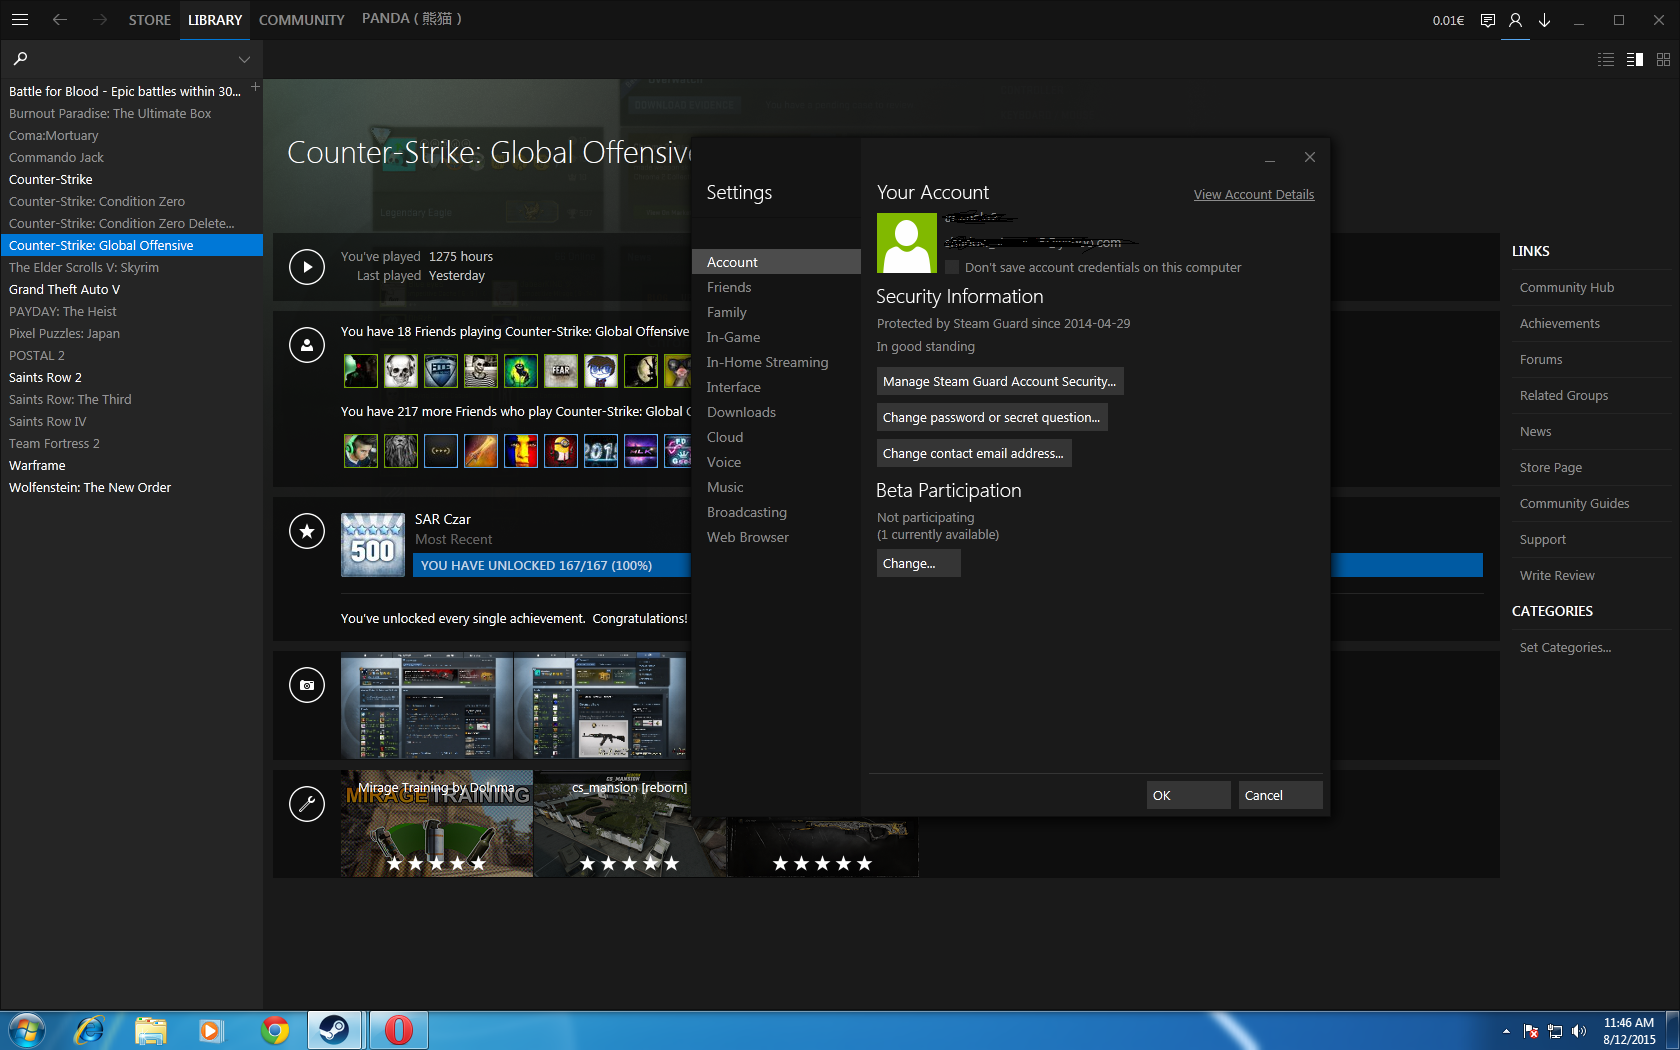Open the STORE tab
1680x1050 pixels.
click(149, 20)
